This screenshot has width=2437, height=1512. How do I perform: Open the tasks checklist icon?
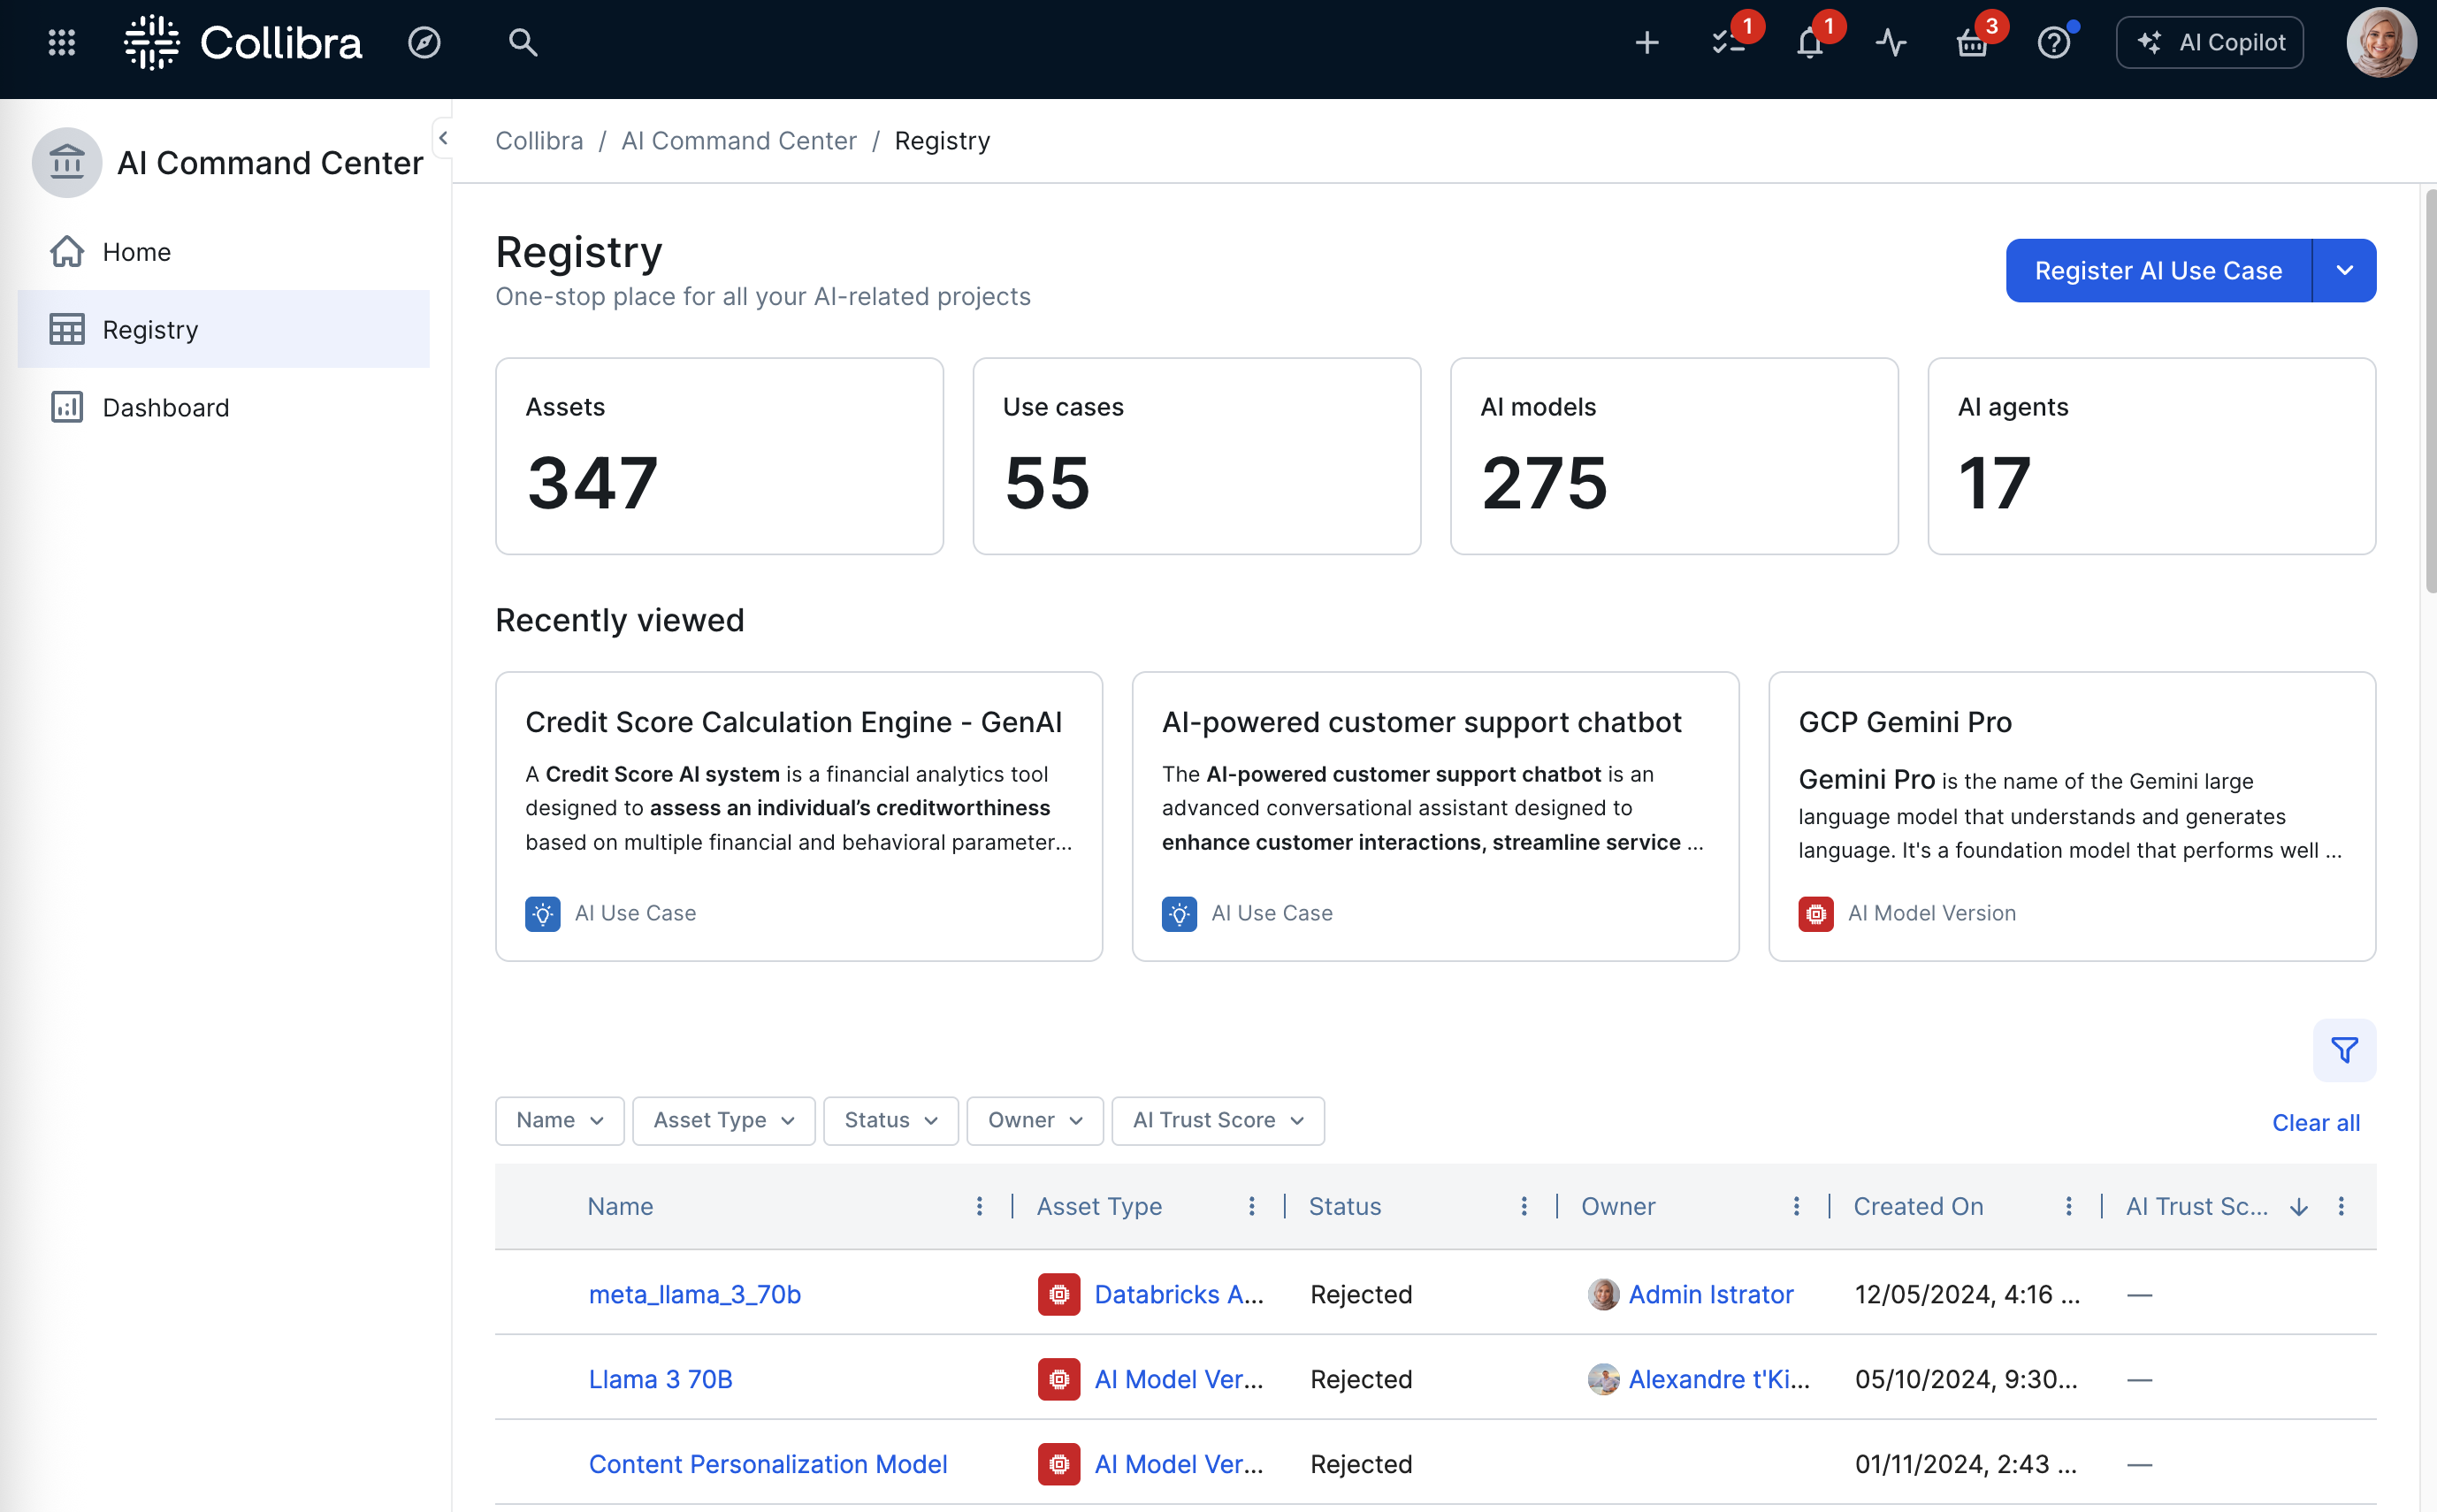1729,42
